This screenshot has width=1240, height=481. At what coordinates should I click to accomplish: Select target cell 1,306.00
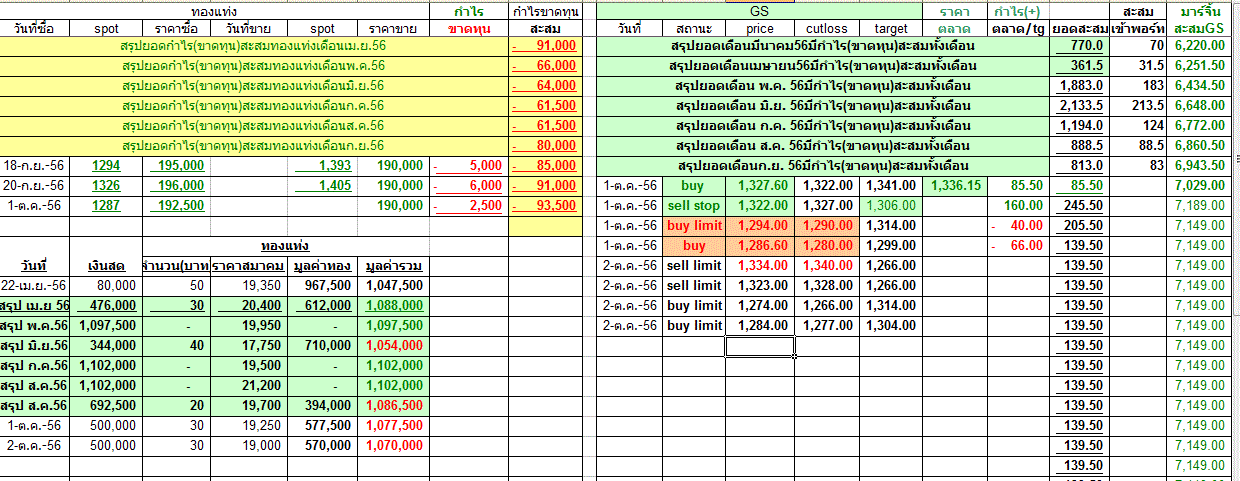891,206
